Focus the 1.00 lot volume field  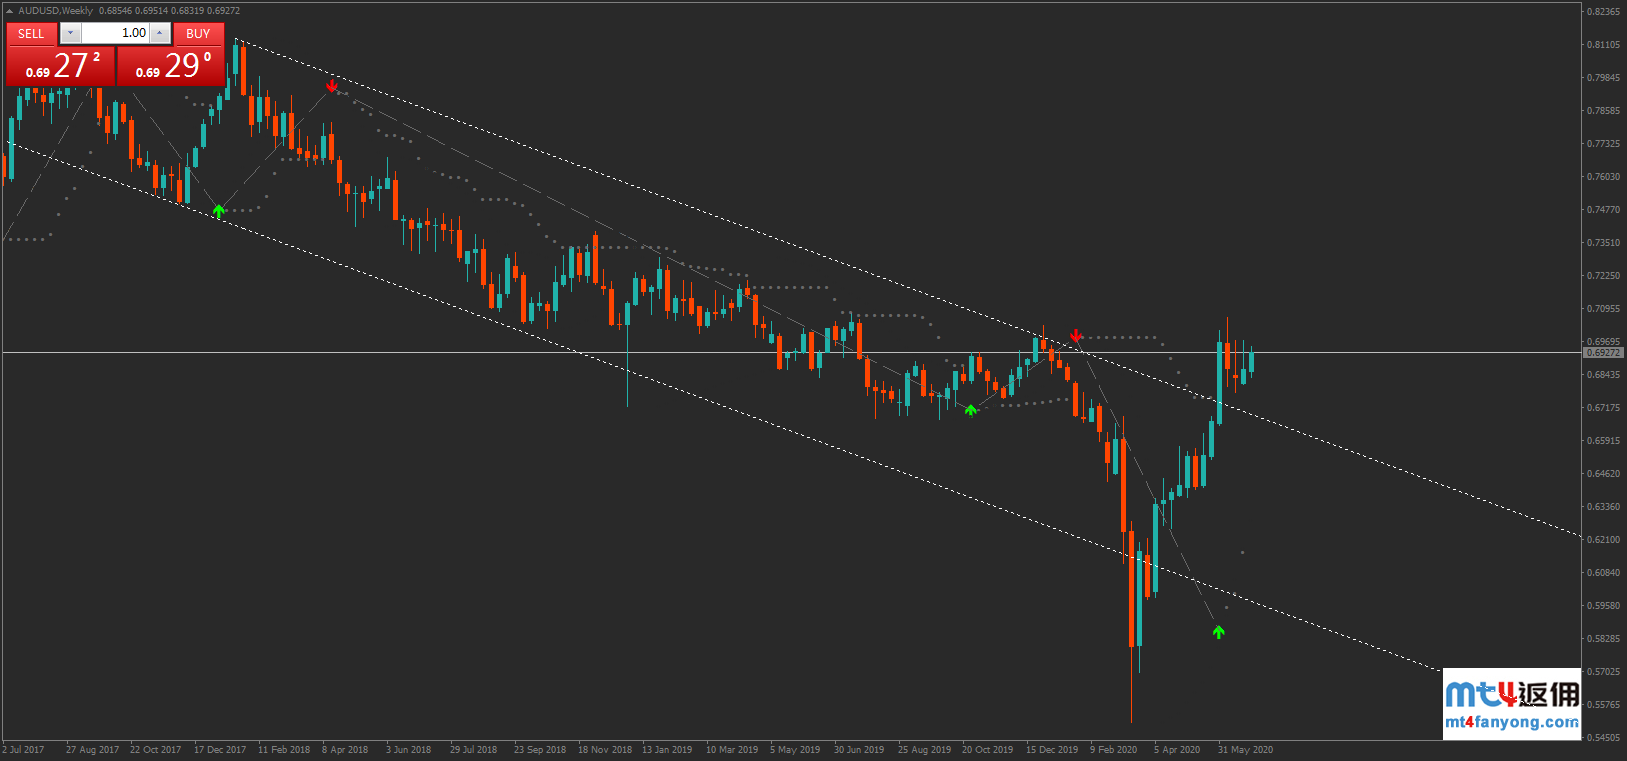[116, 33]
